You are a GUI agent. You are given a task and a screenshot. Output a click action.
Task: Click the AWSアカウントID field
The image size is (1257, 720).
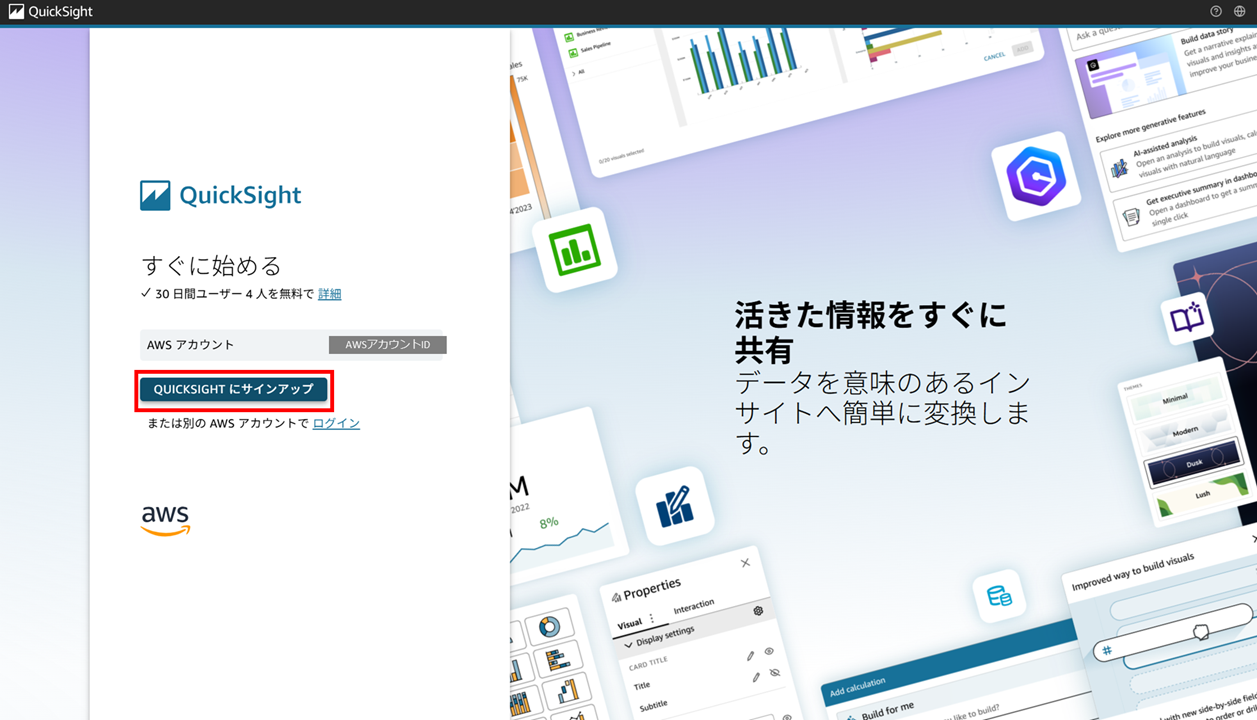(x=387, y=345)
